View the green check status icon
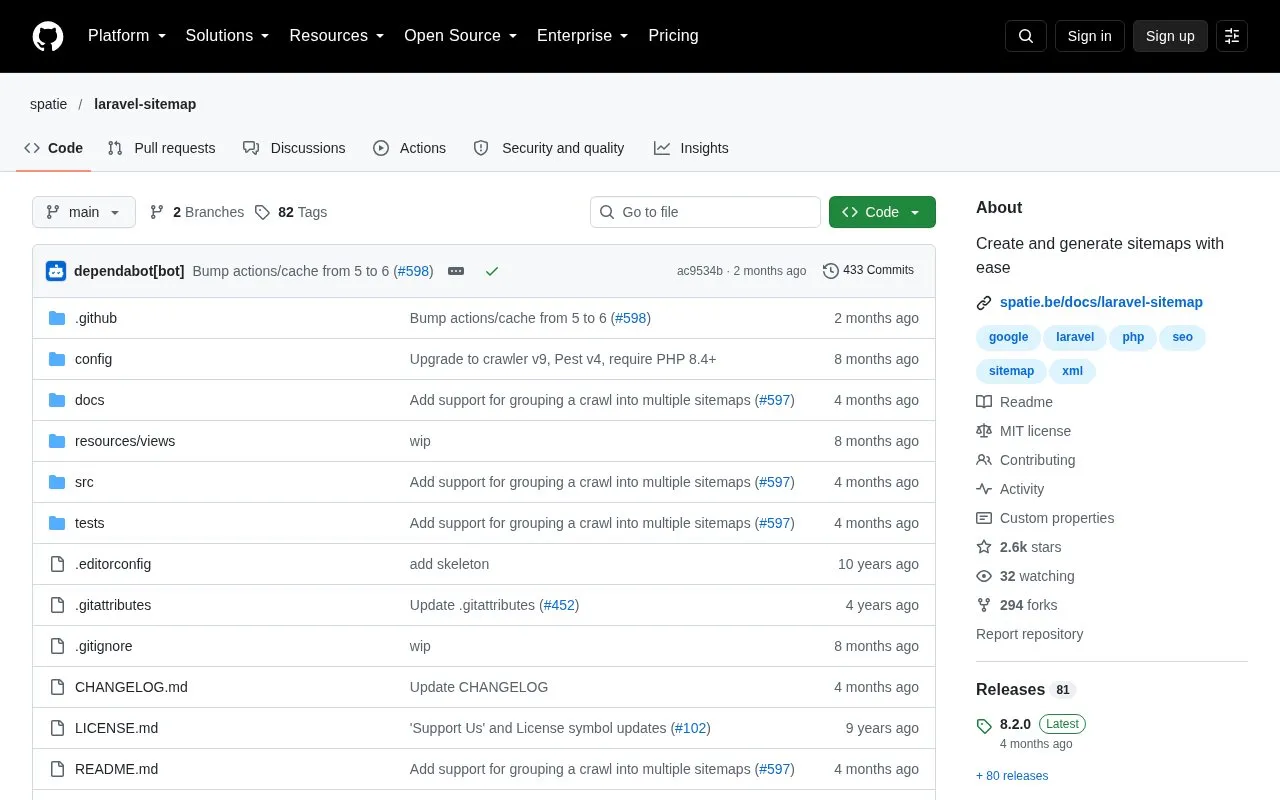This screenshot has height=800, width=1280. pos(492,271)
